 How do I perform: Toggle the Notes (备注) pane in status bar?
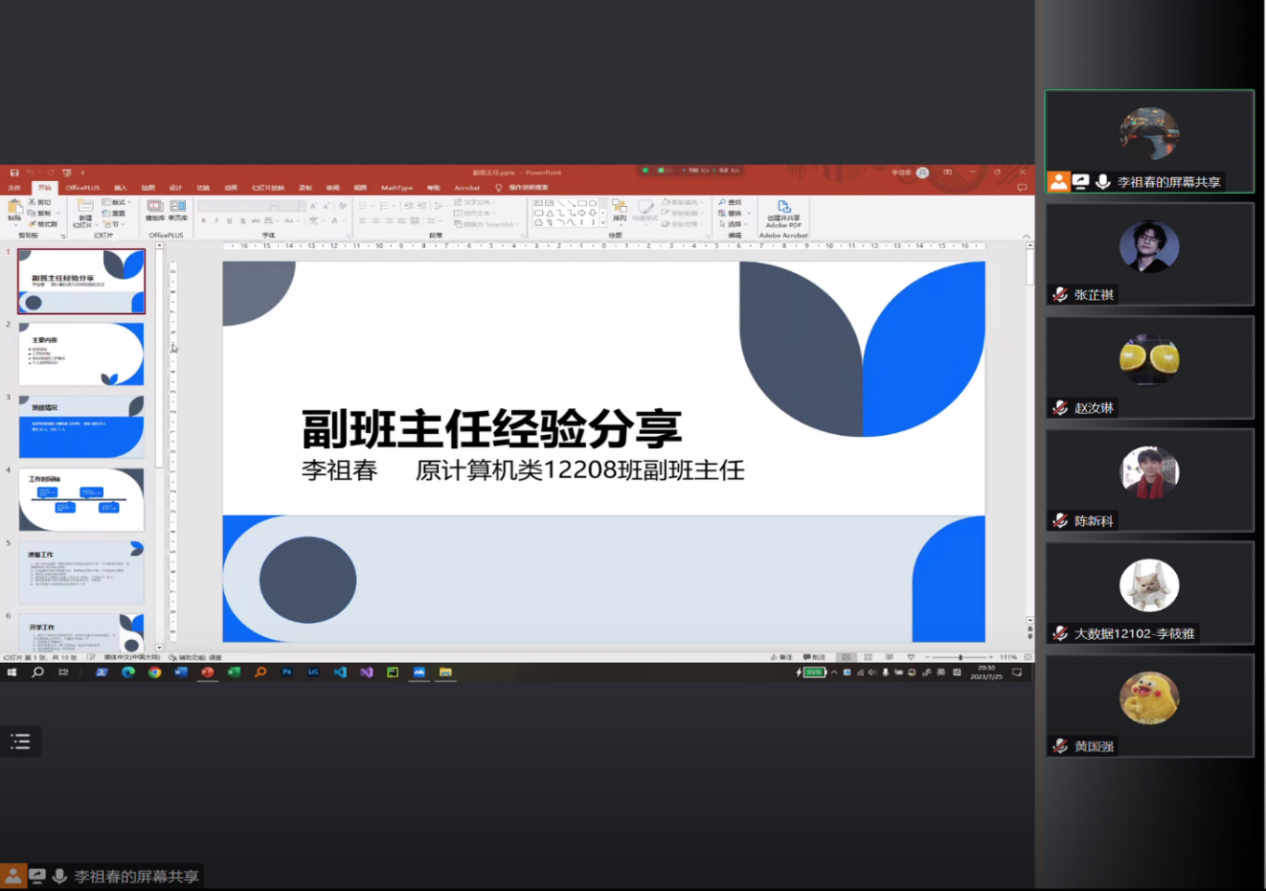[x=784, y=657]
